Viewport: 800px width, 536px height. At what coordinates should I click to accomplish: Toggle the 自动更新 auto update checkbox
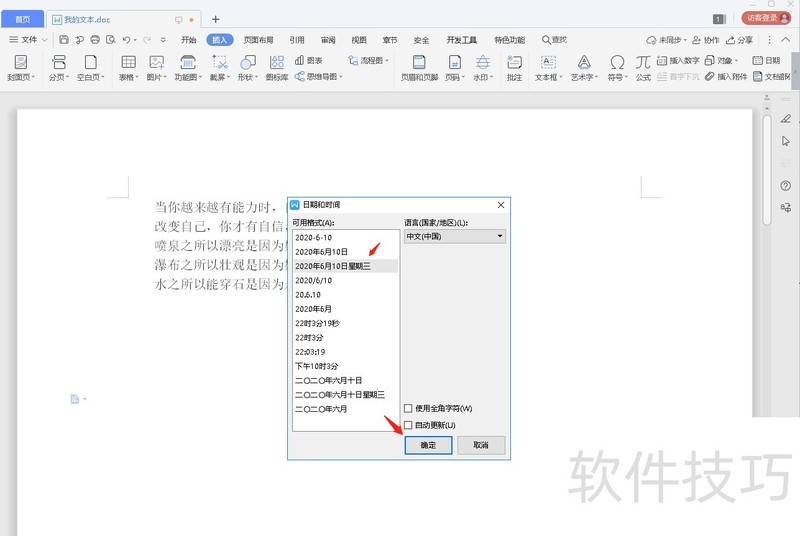[408, 425]
